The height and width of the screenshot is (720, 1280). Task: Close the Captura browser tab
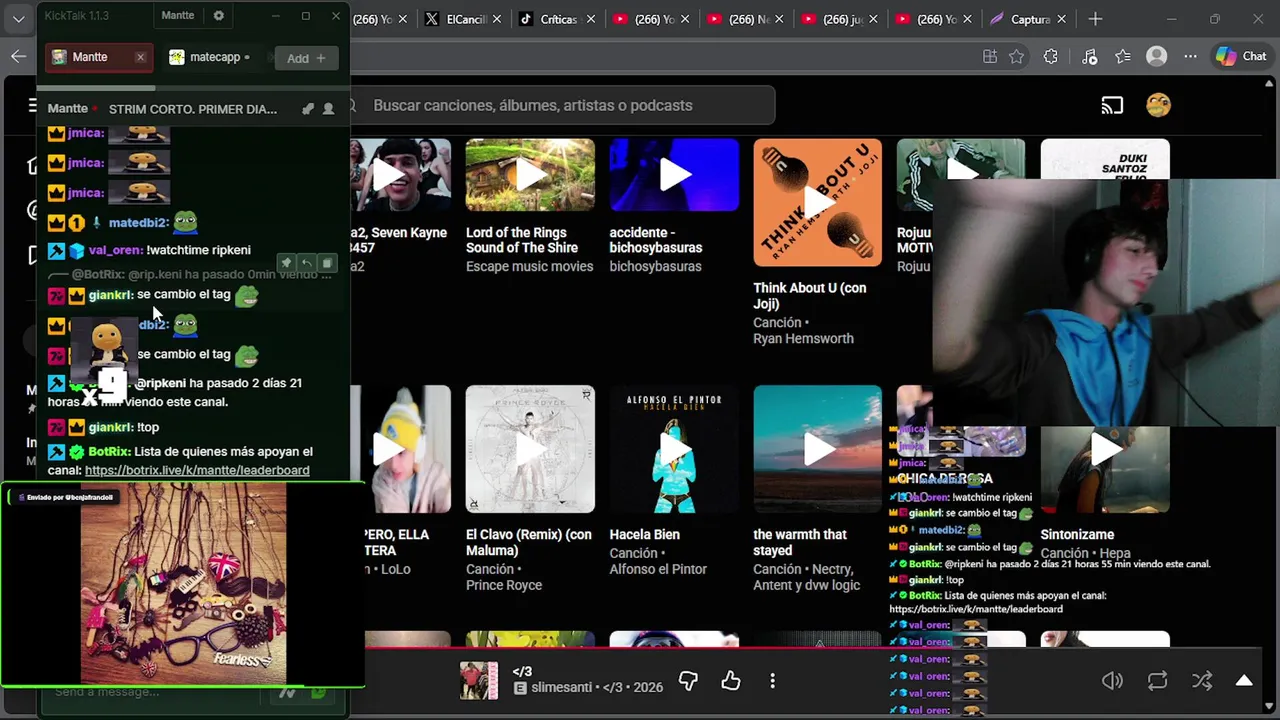tap(1062, 19)
